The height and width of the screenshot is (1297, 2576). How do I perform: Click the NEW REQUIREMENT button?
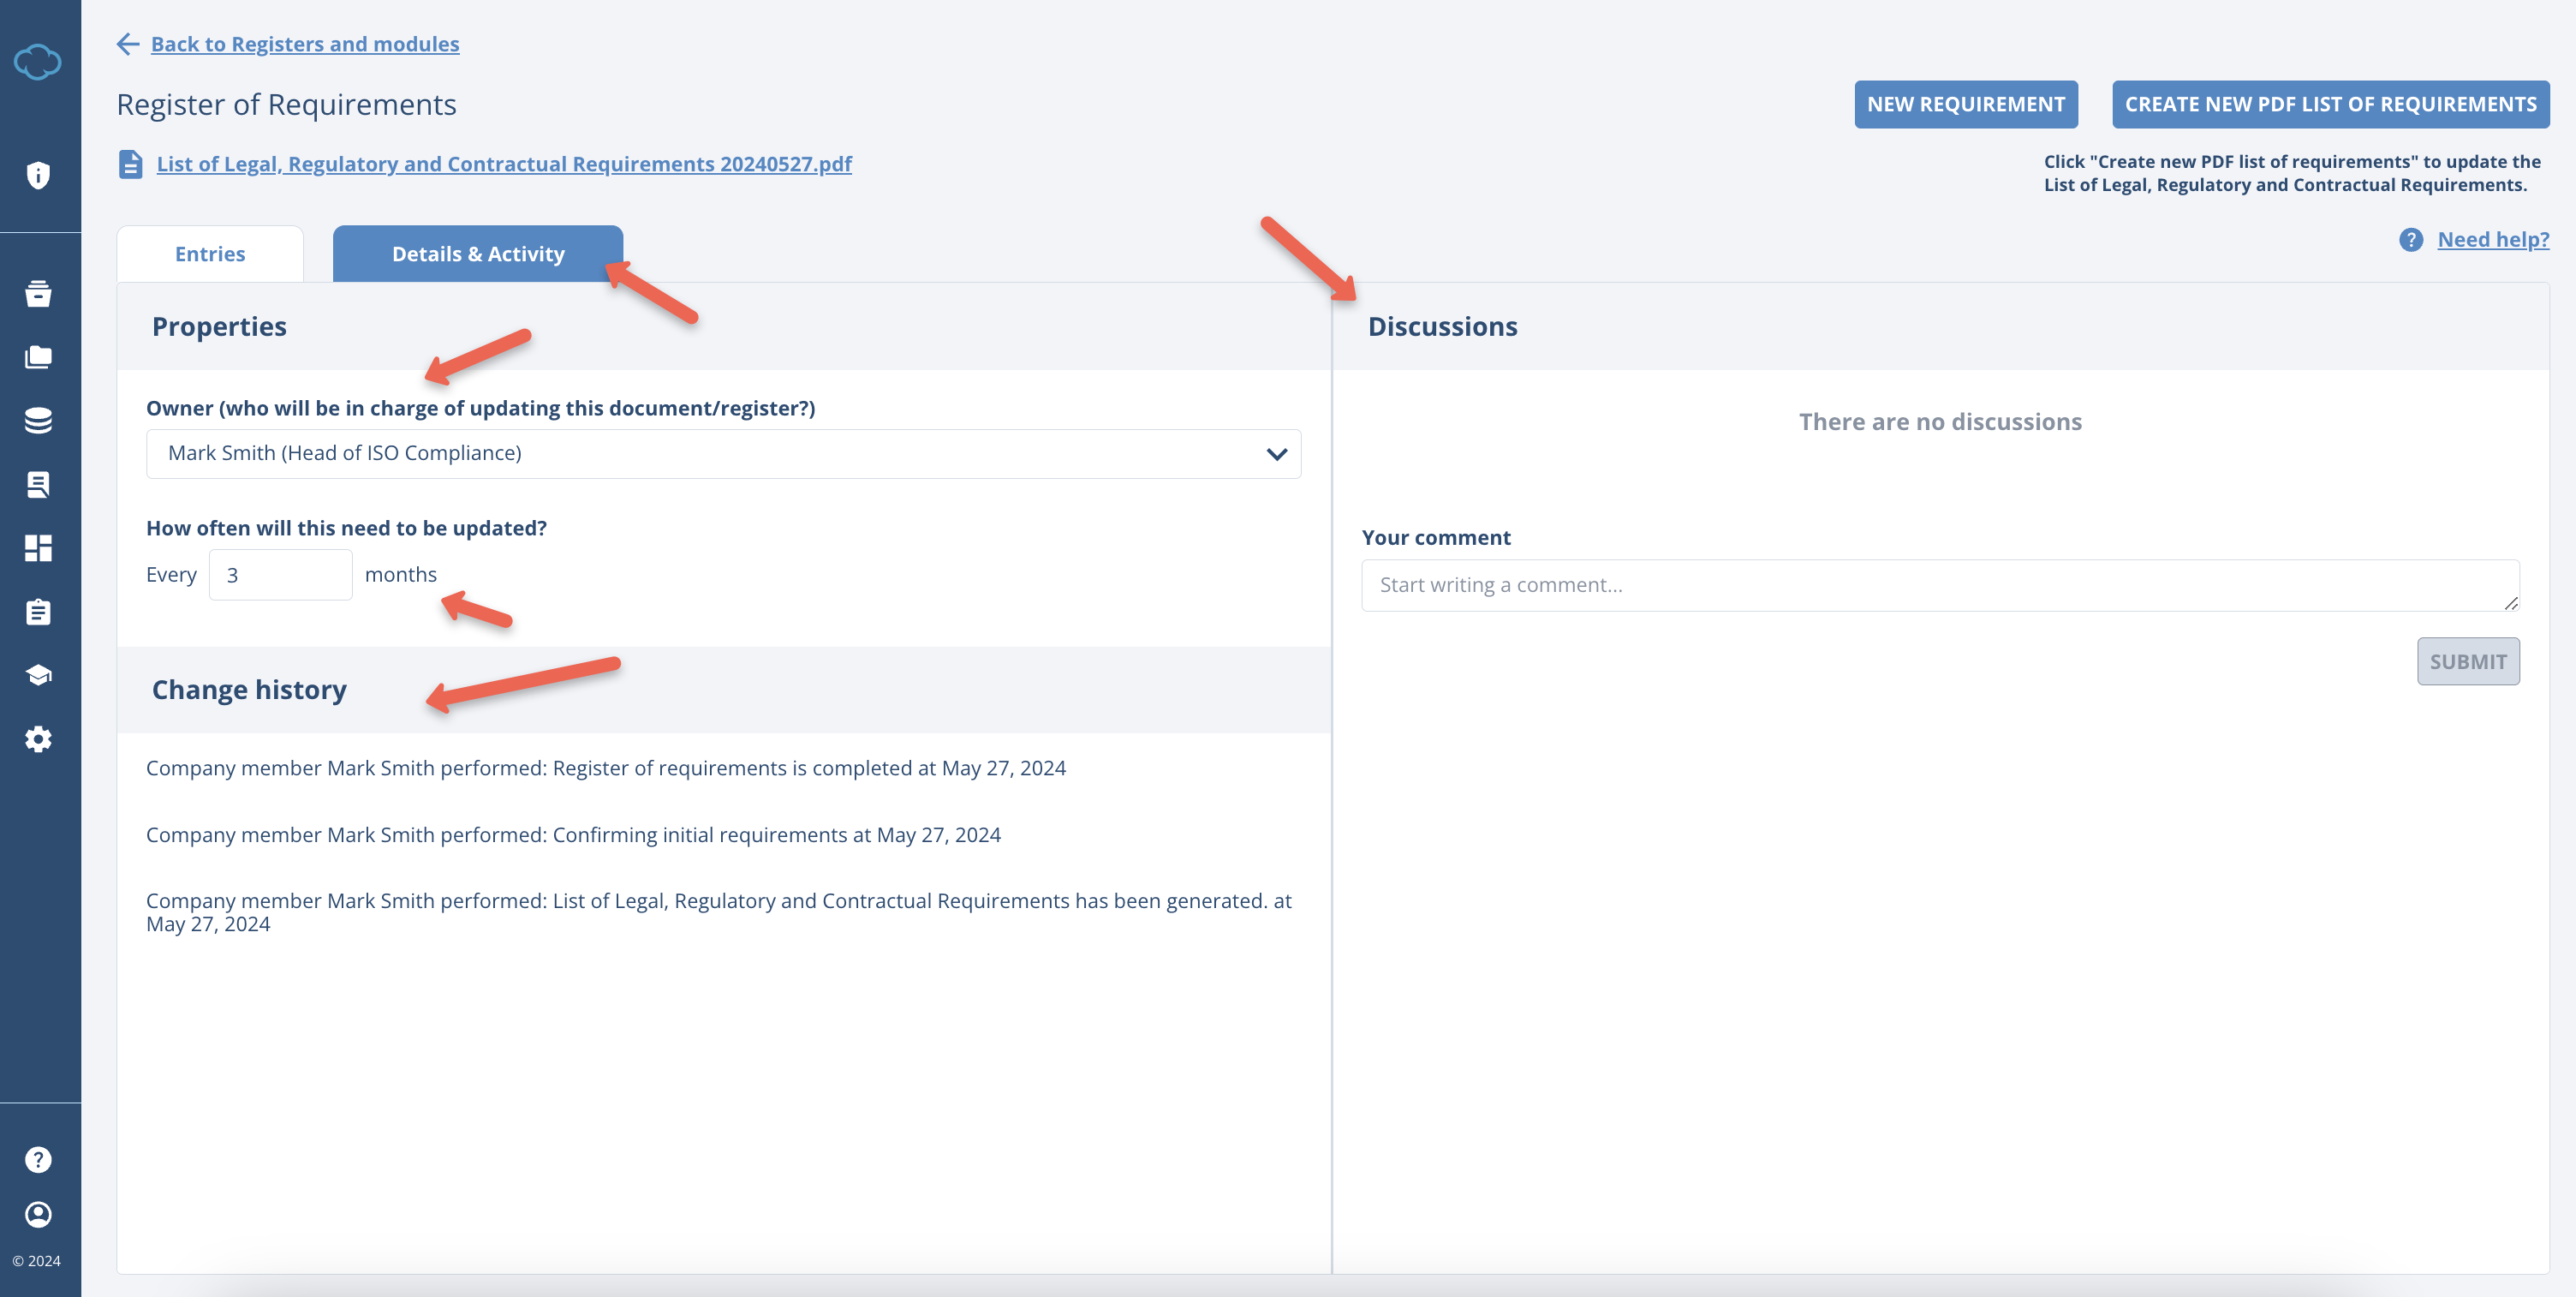coord(1965,104)
